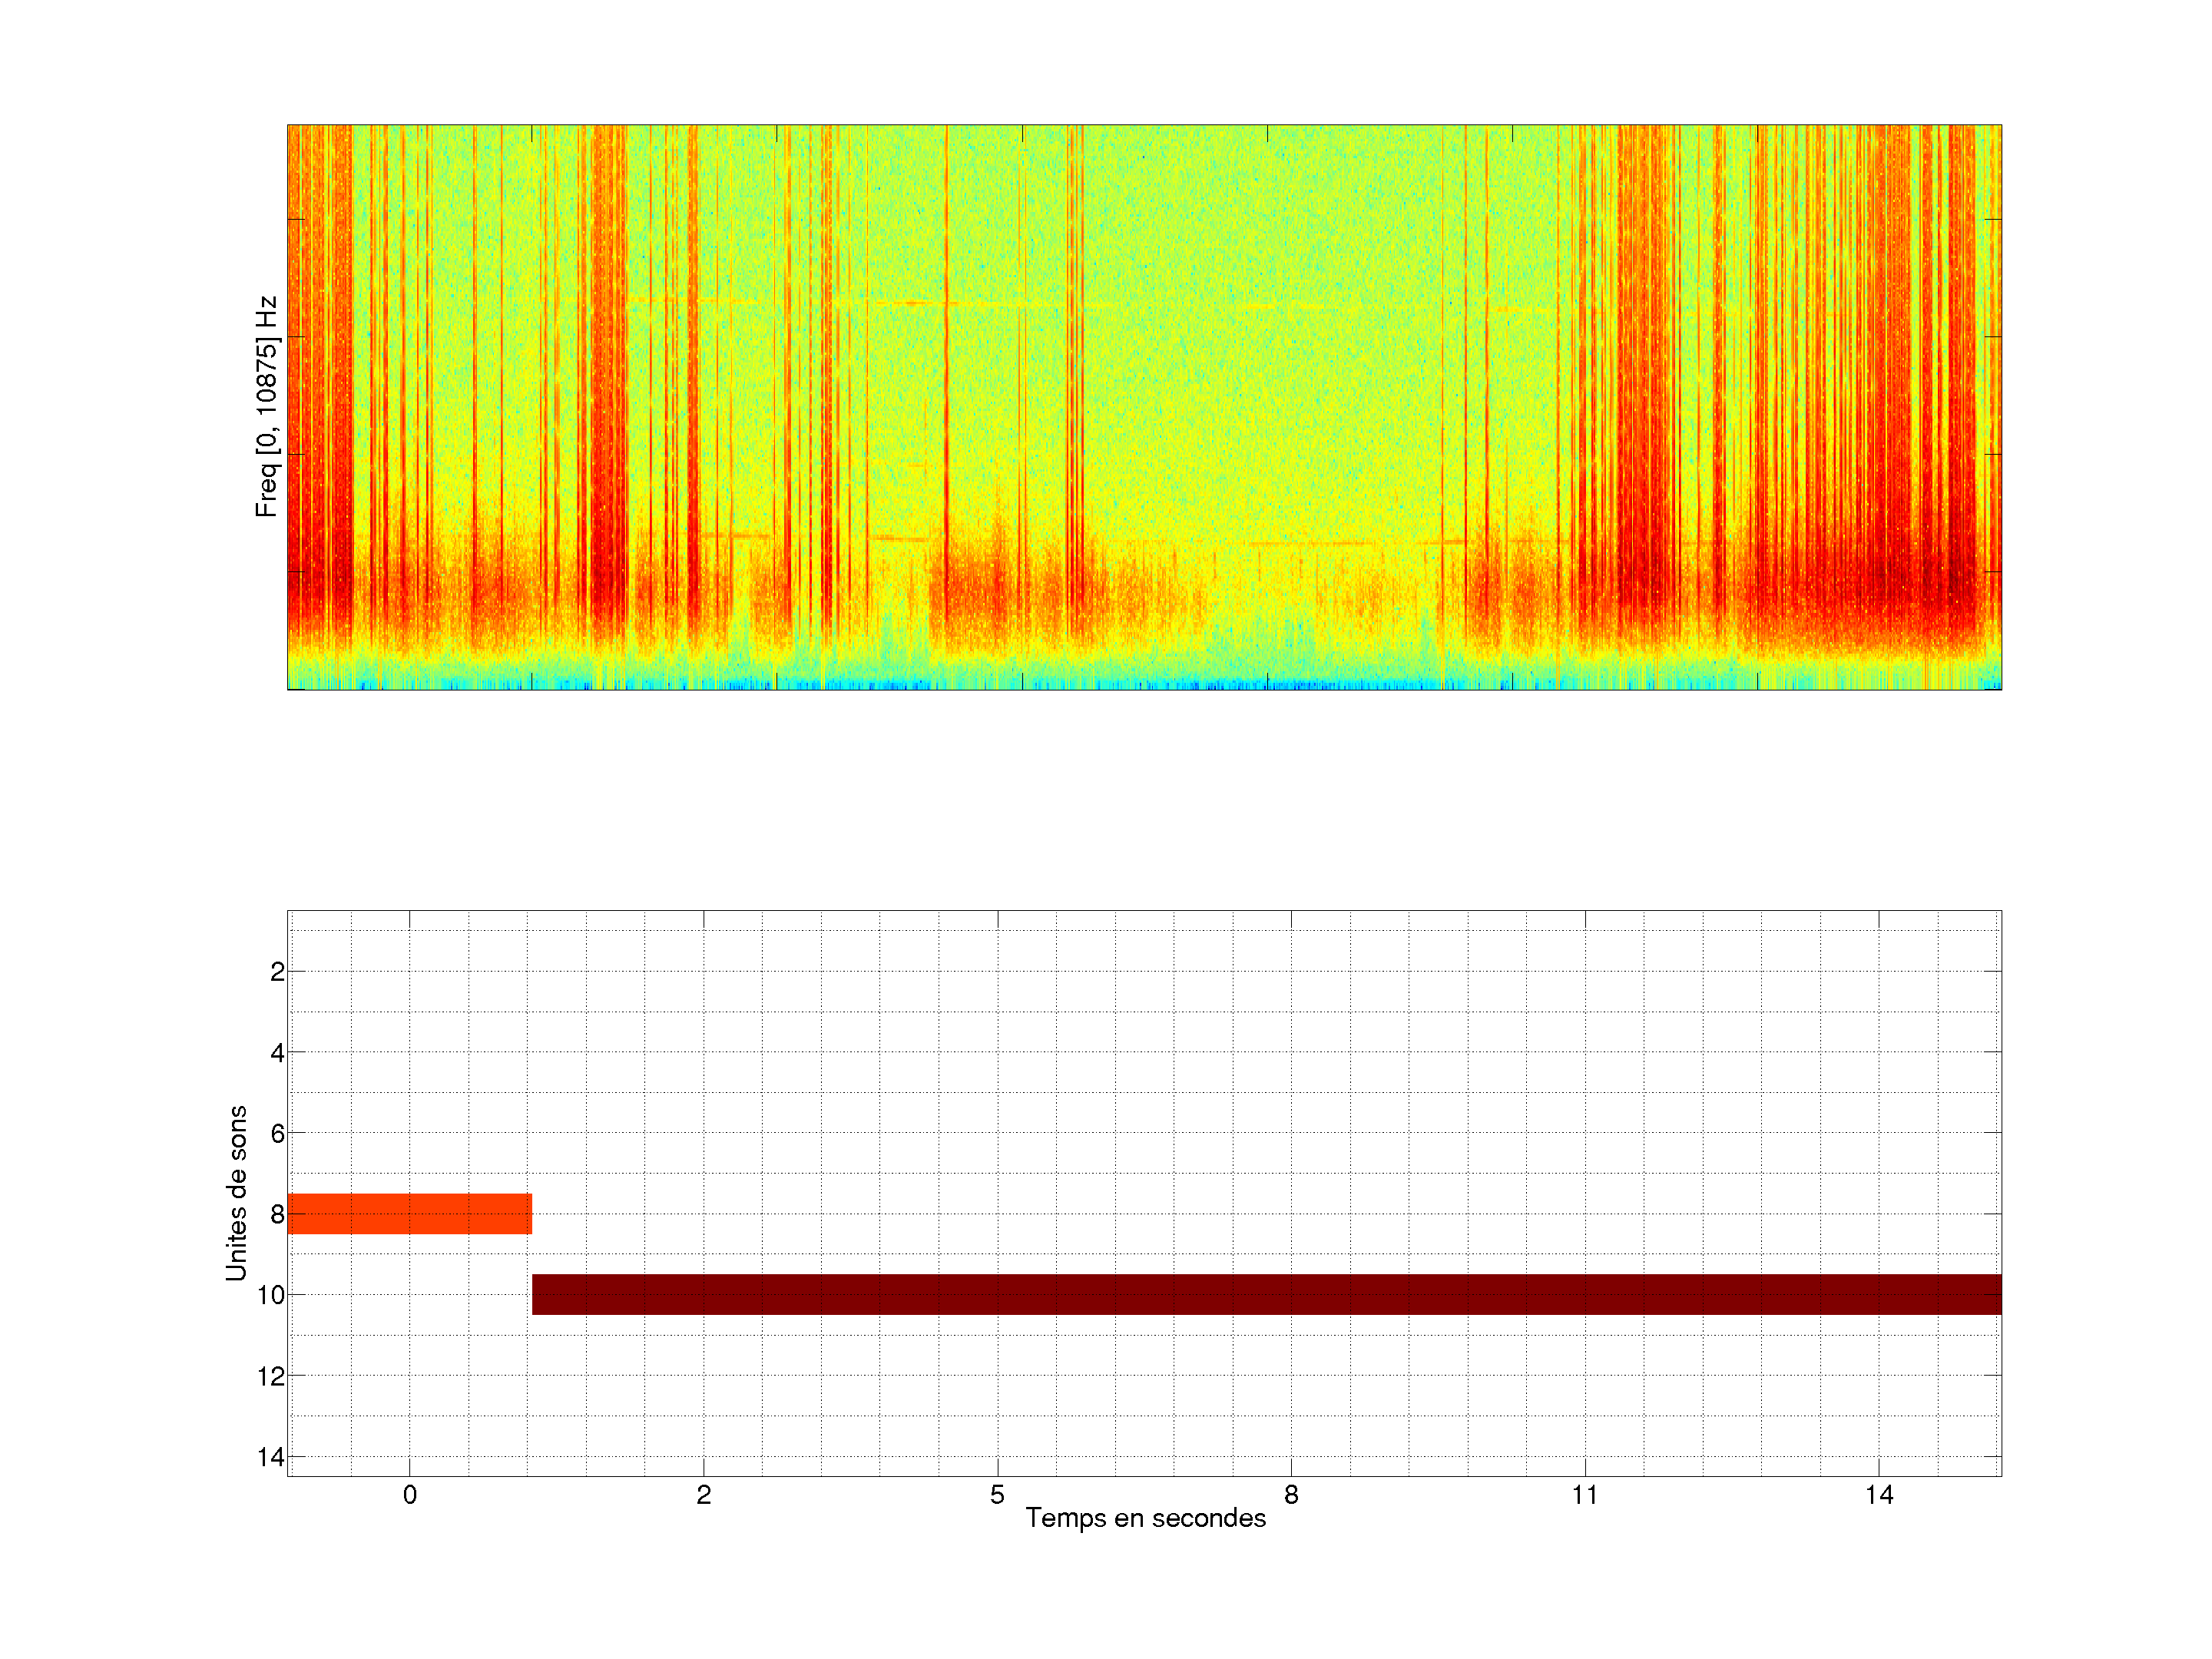Screen dimensions: 2212x1659
Task: Click the x-axis tick label 11
Action: click(1584, 1495)
